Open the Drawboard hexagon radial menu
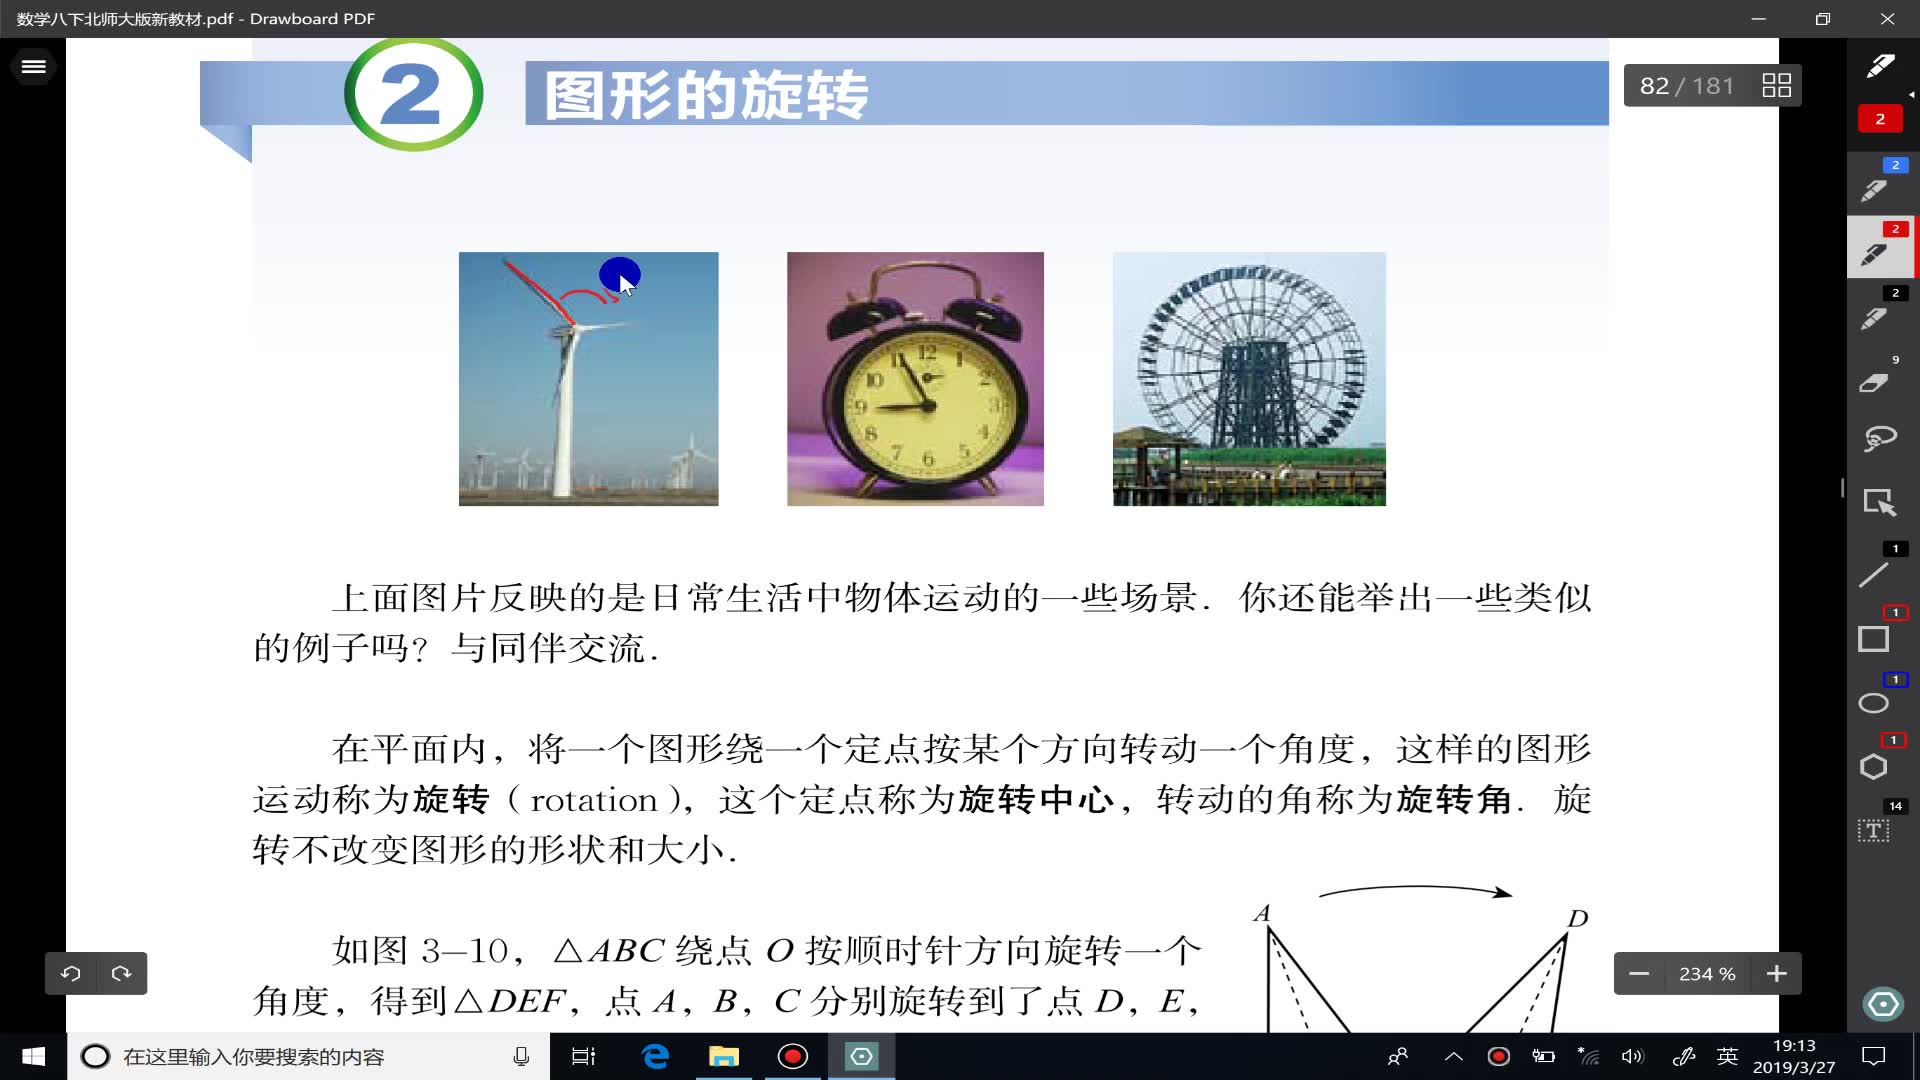The height and width of the screenshot is (1080, 1920). [x=1883, y=1003]
